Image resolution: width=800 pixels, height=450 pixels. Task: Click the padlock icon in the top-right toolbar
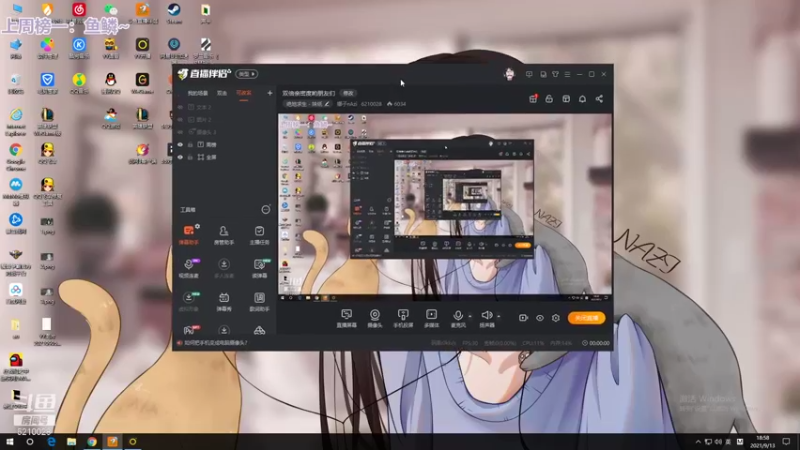point(549,98)
